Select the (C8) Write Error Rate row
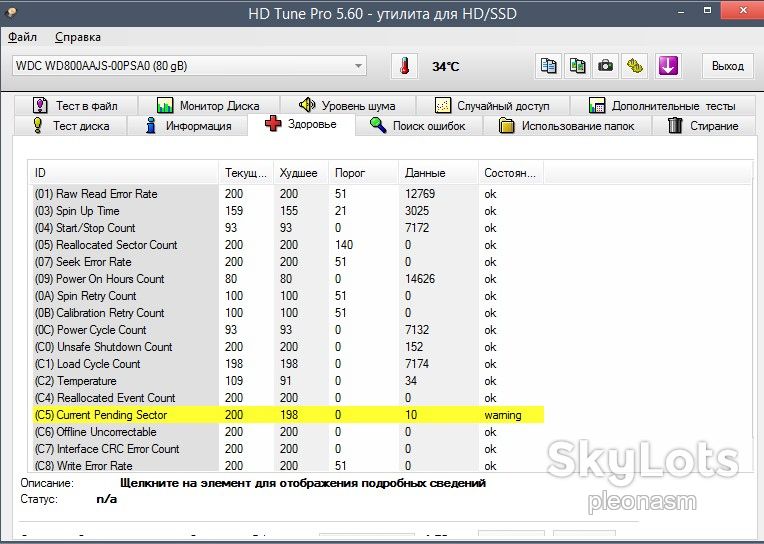The height and width of the screenshot is (544, 764). (x=288, y=466)
